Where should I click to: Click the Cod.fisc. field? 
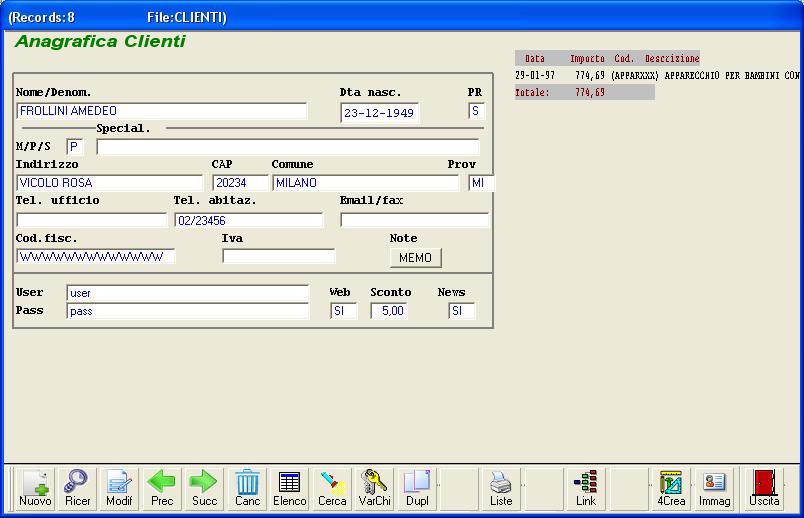click(x=95, y=256)
